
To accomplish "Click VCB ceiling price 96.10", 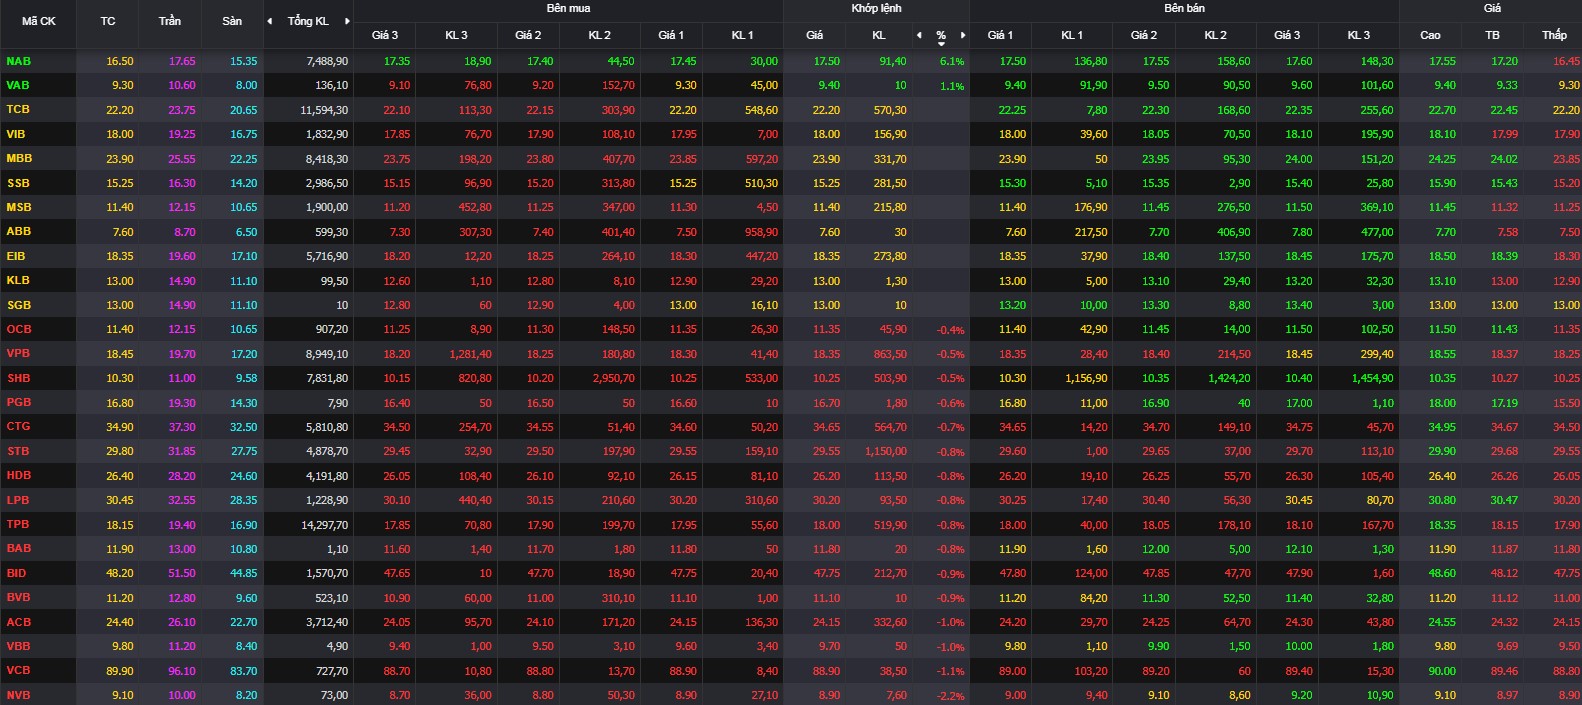I will click(182, 671).
